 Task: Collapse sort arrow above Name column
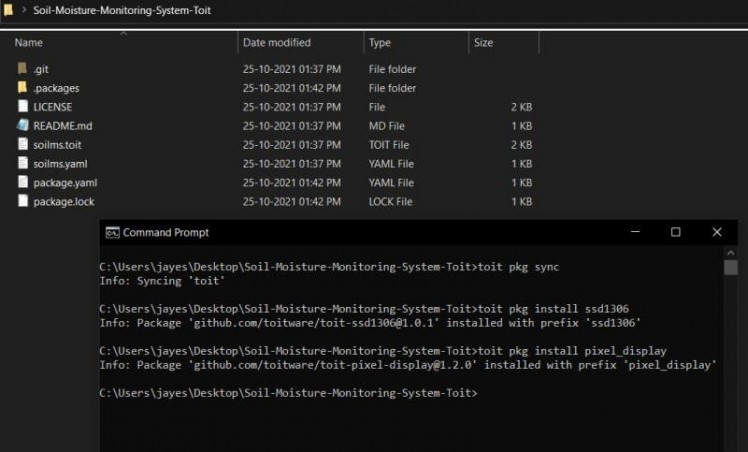pyautogui.click(x=124, y=33)
